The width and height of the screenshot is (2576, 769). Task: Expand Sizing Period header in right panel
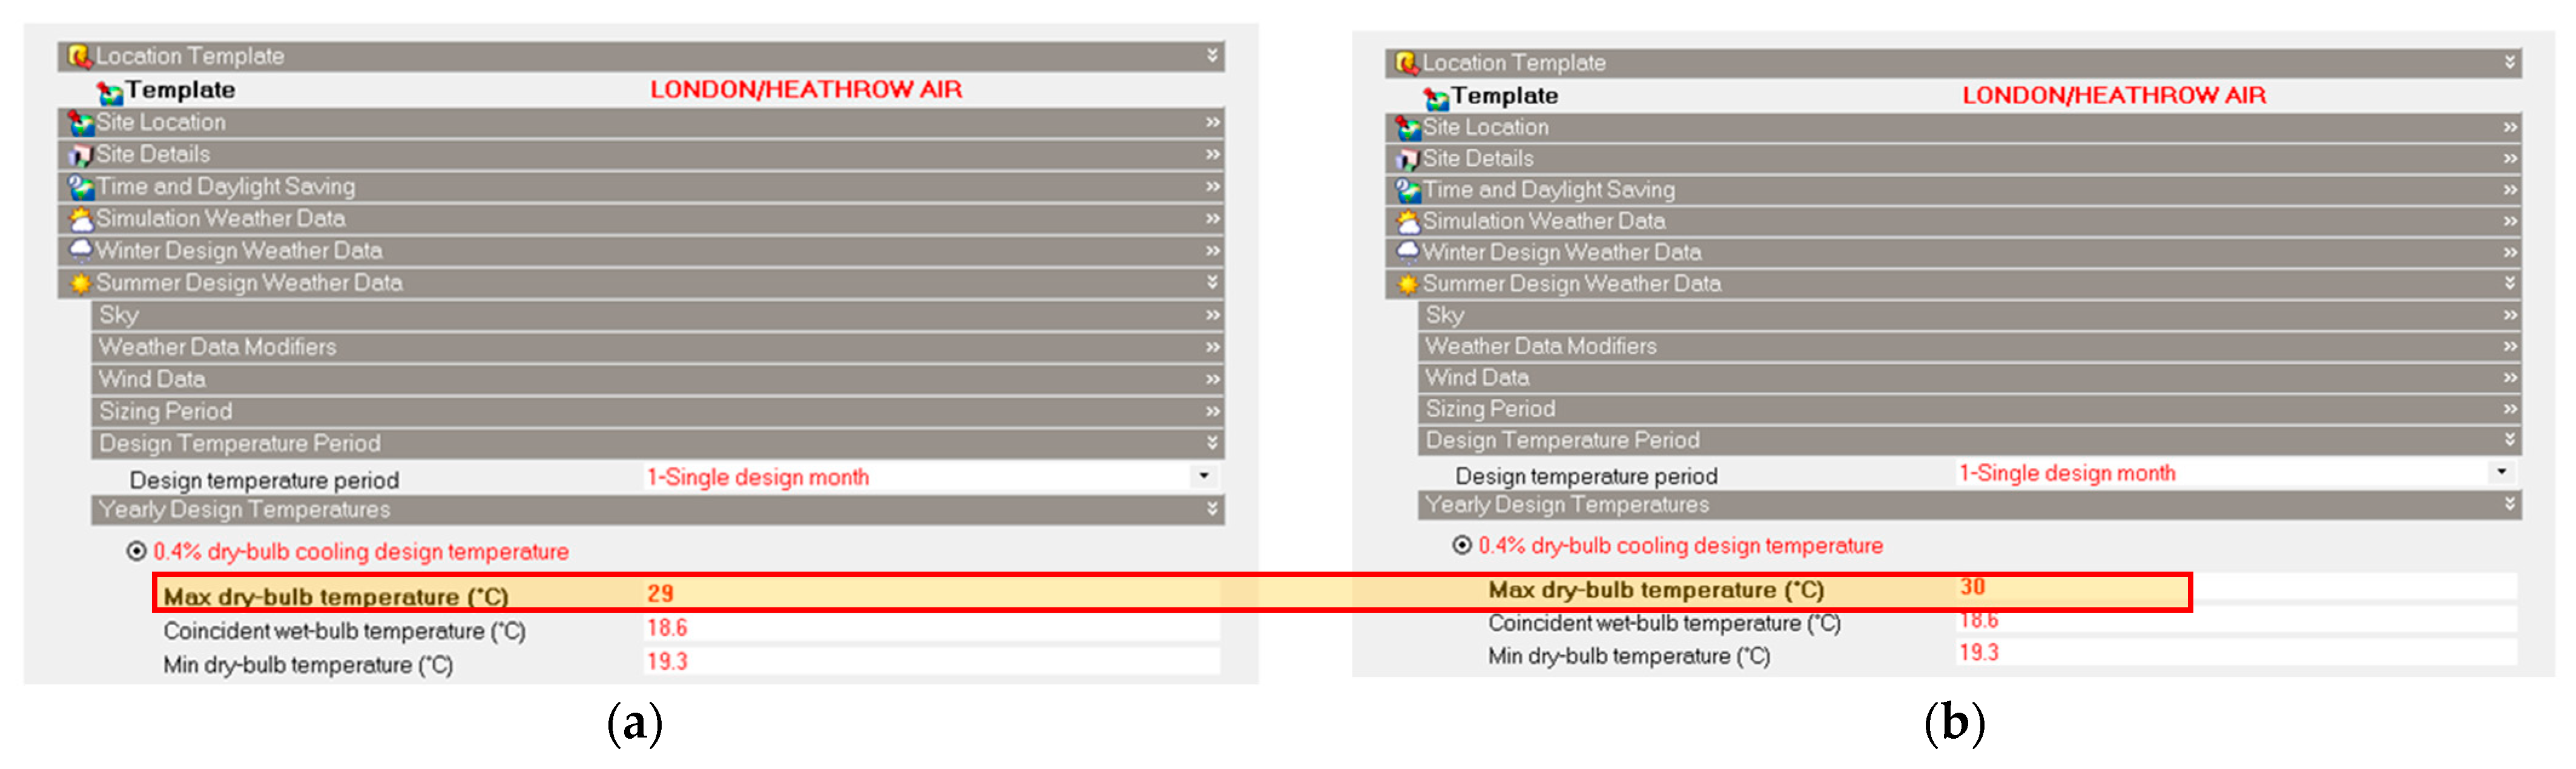click(1490, 409)
